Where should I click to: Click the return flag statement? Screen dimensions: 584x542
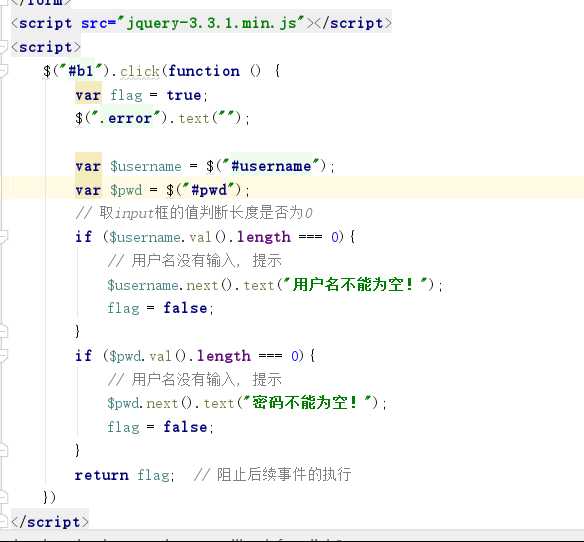[124, 475]
